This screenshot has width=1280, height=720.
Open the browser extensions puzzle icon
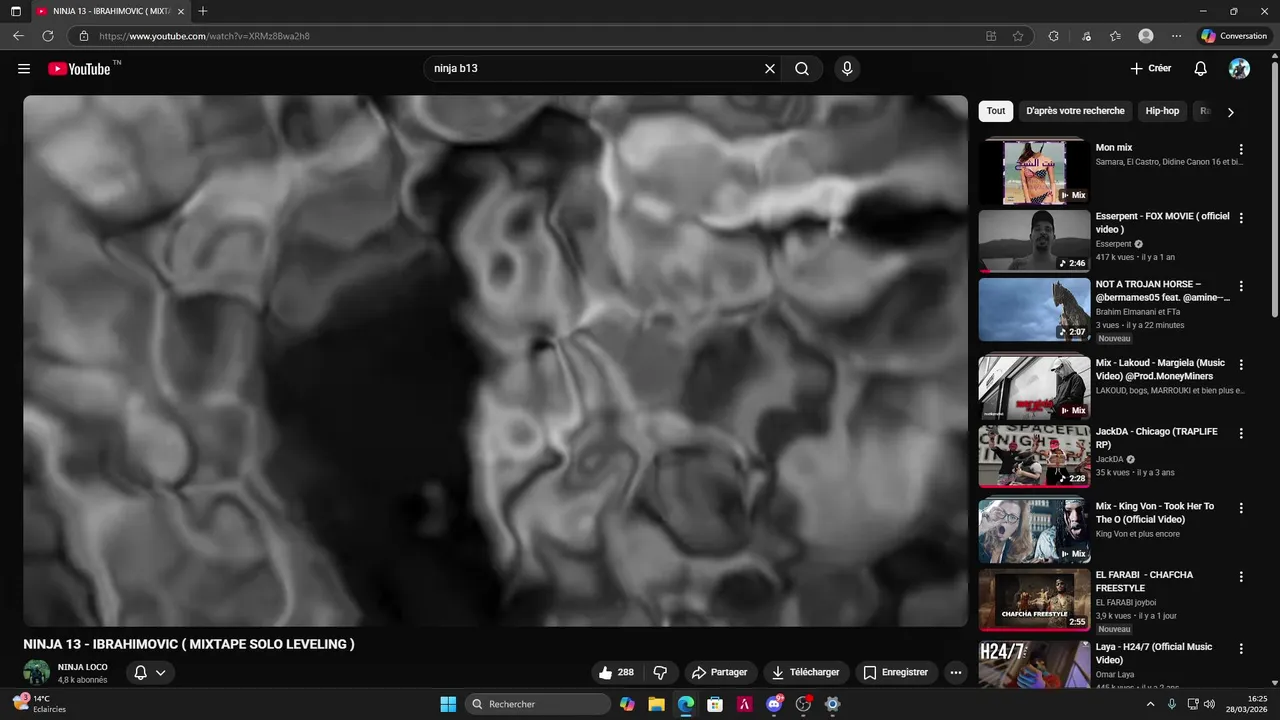[1053, 36]
